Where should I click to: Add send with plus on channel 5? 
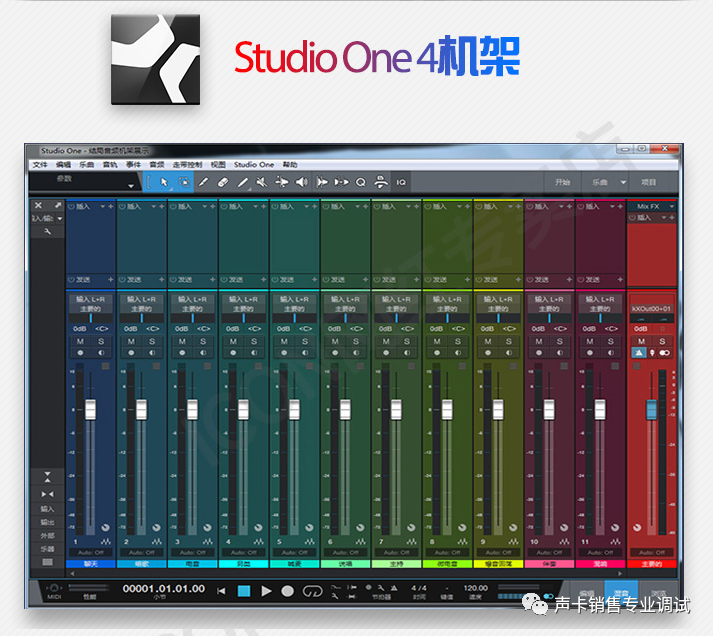coord(314,280)
